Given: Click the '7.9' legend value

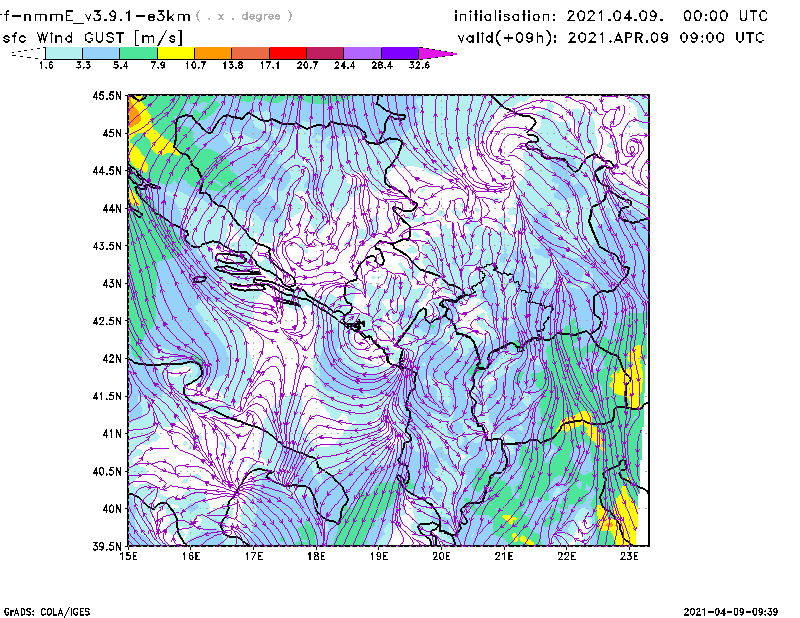Looking at the screenshot, I should (158, 65).
